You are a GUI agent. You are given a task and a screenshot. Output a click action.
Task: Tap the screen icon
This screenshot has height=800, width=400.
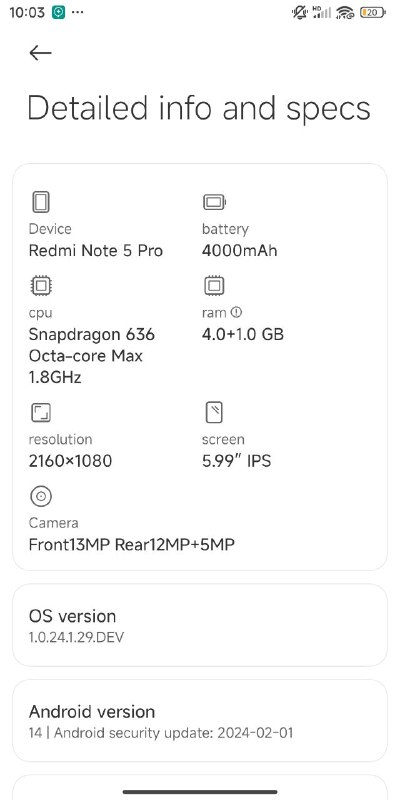(x=214, y=412)
